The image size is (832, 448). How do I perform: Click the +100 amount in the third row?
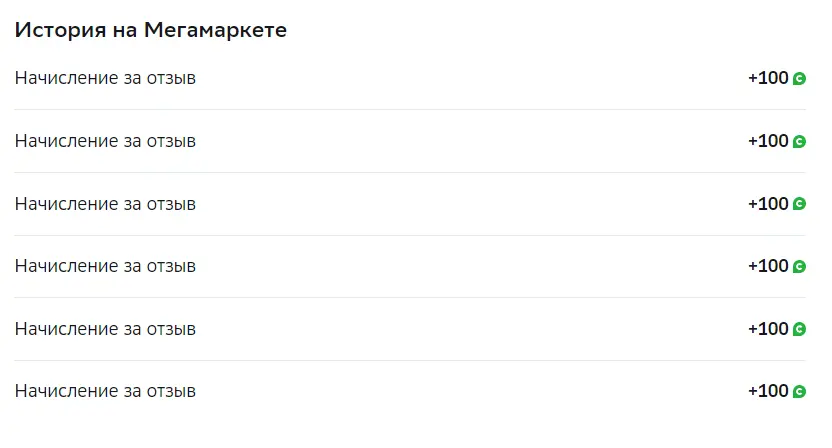pyautogui.click(x=768, y=204)
